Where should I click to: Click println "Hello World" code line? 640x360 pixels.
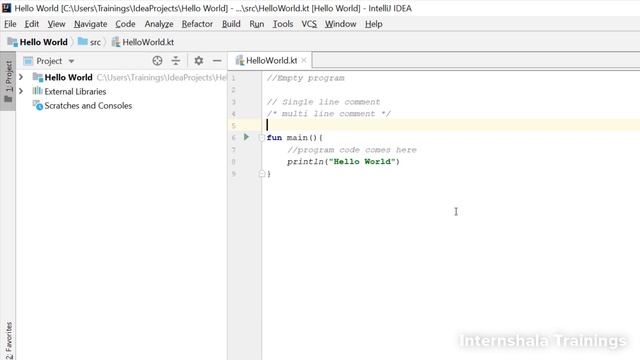tap(343, 162)
